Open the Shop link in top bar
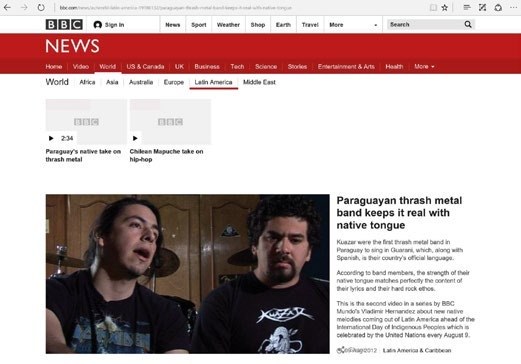 (x=258, y=25)
